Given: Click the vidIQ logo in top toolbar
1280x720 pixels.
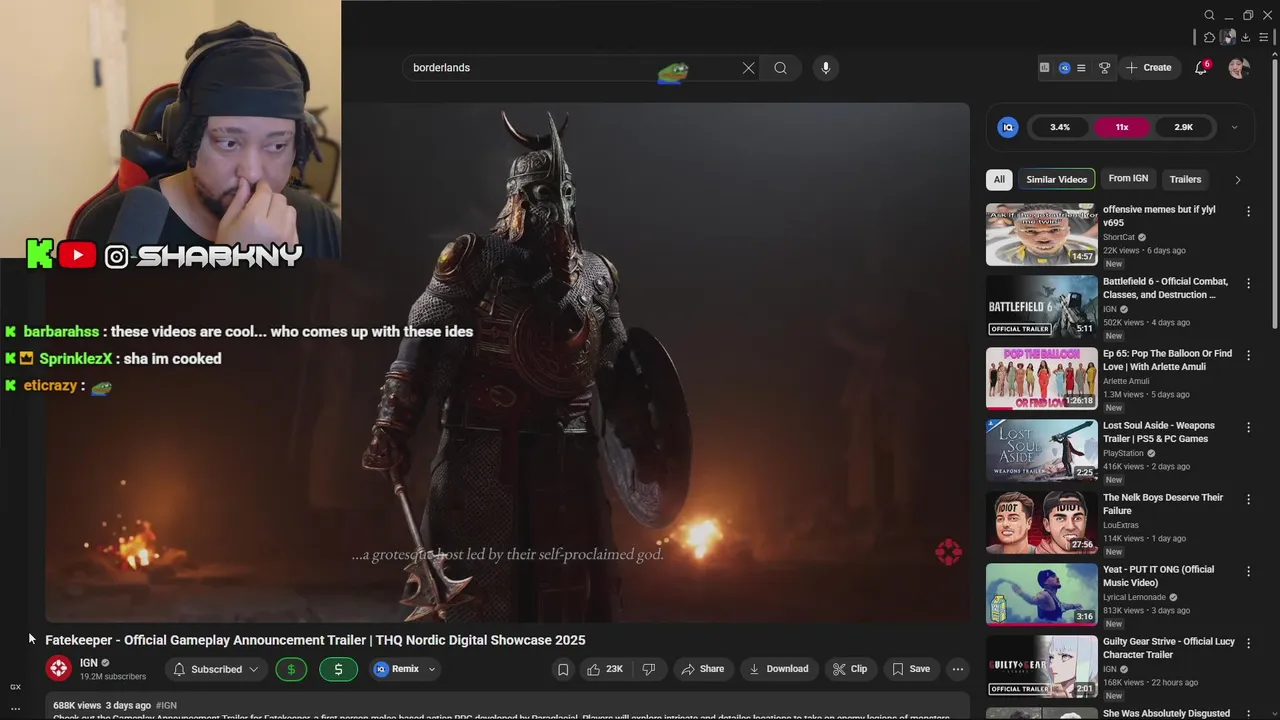Looking at the screenshot, I should (x=1064, y=68).
